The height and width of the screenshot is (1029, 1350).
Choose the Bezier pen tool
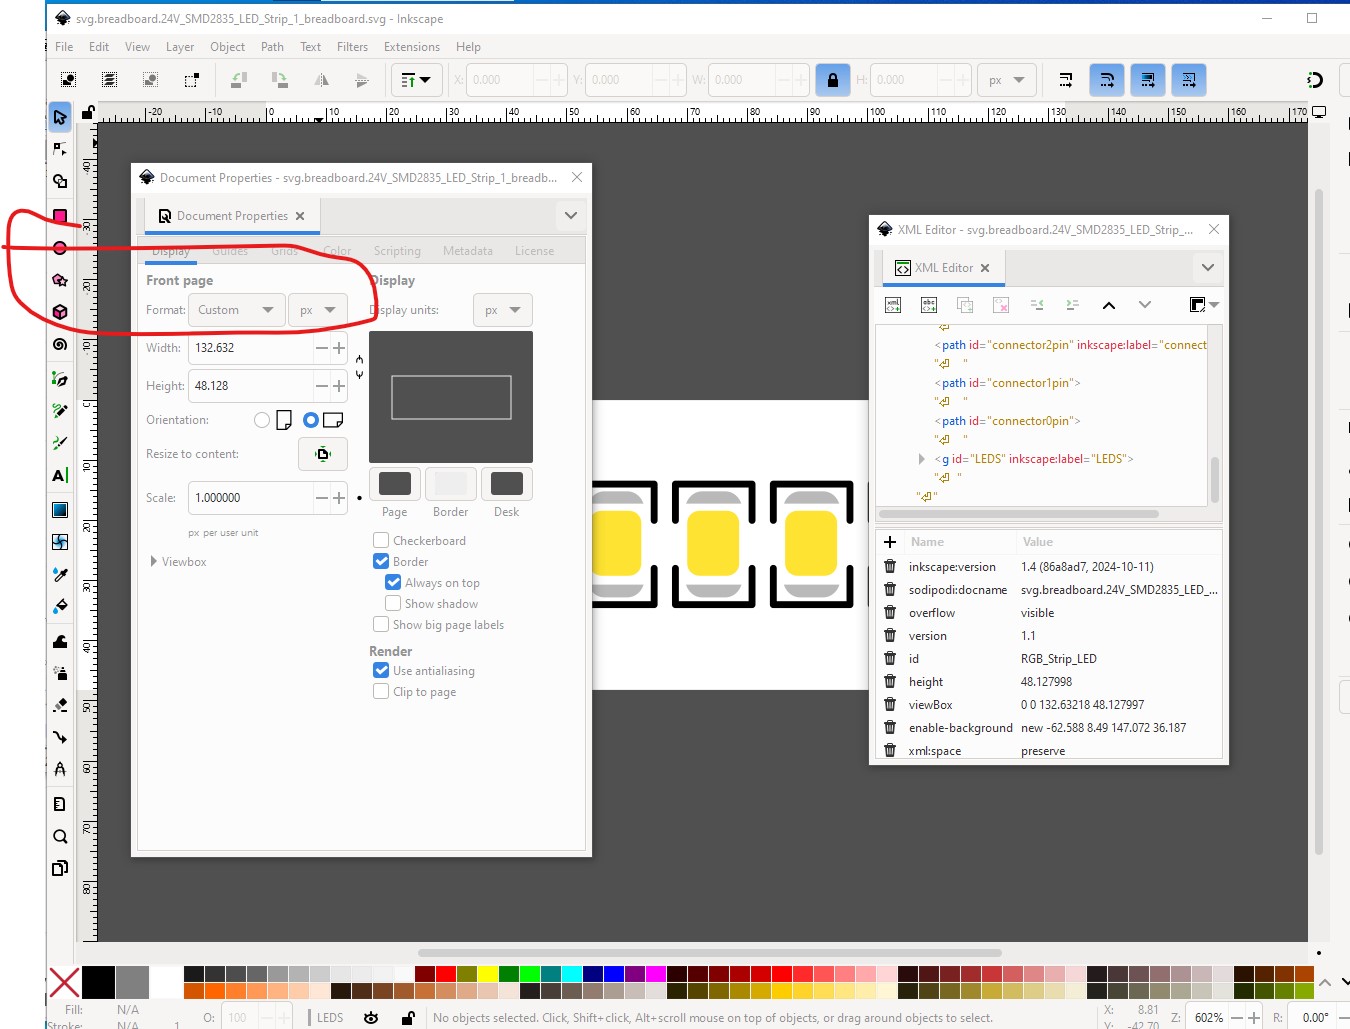60,379
